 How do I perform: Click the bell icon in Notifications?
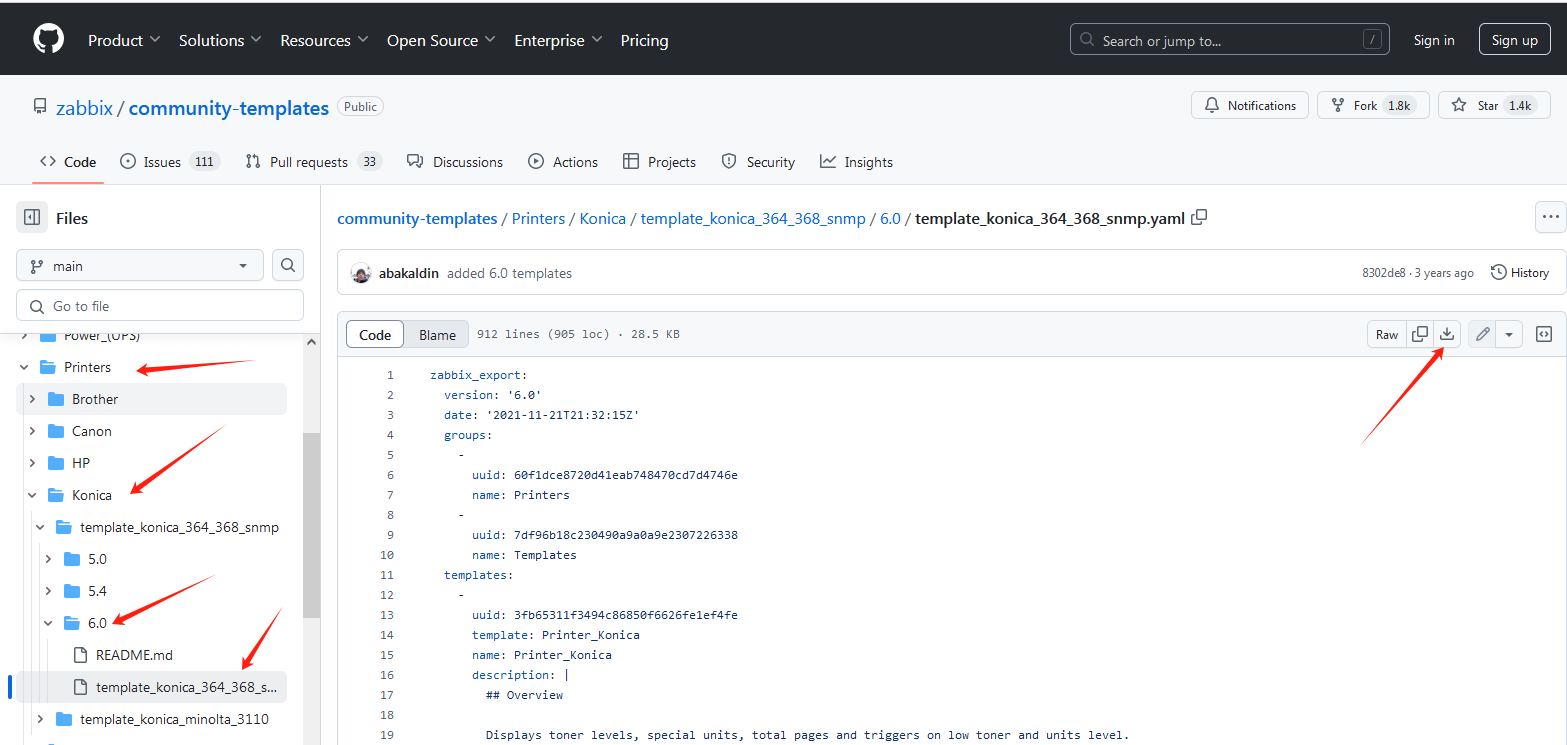pyautogui.click(x=1212, y=105)
